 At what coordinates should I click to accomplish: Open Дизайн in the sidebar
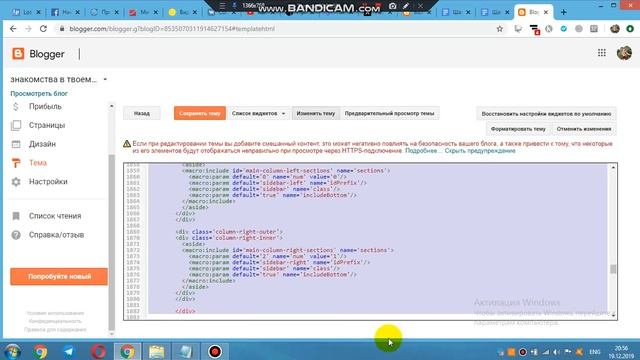42,144
